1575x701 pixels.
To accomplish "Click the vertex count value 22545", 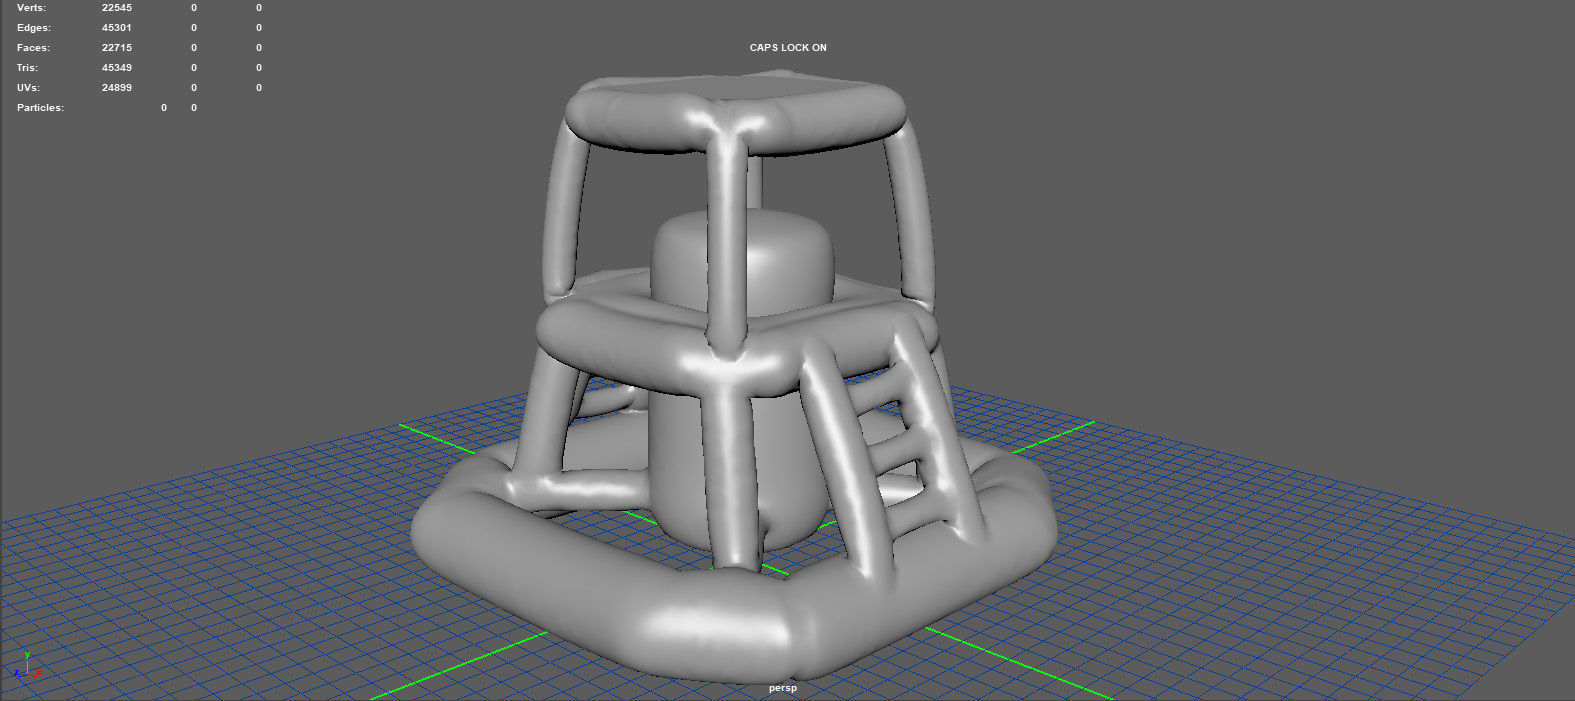I will coord(117,8).
